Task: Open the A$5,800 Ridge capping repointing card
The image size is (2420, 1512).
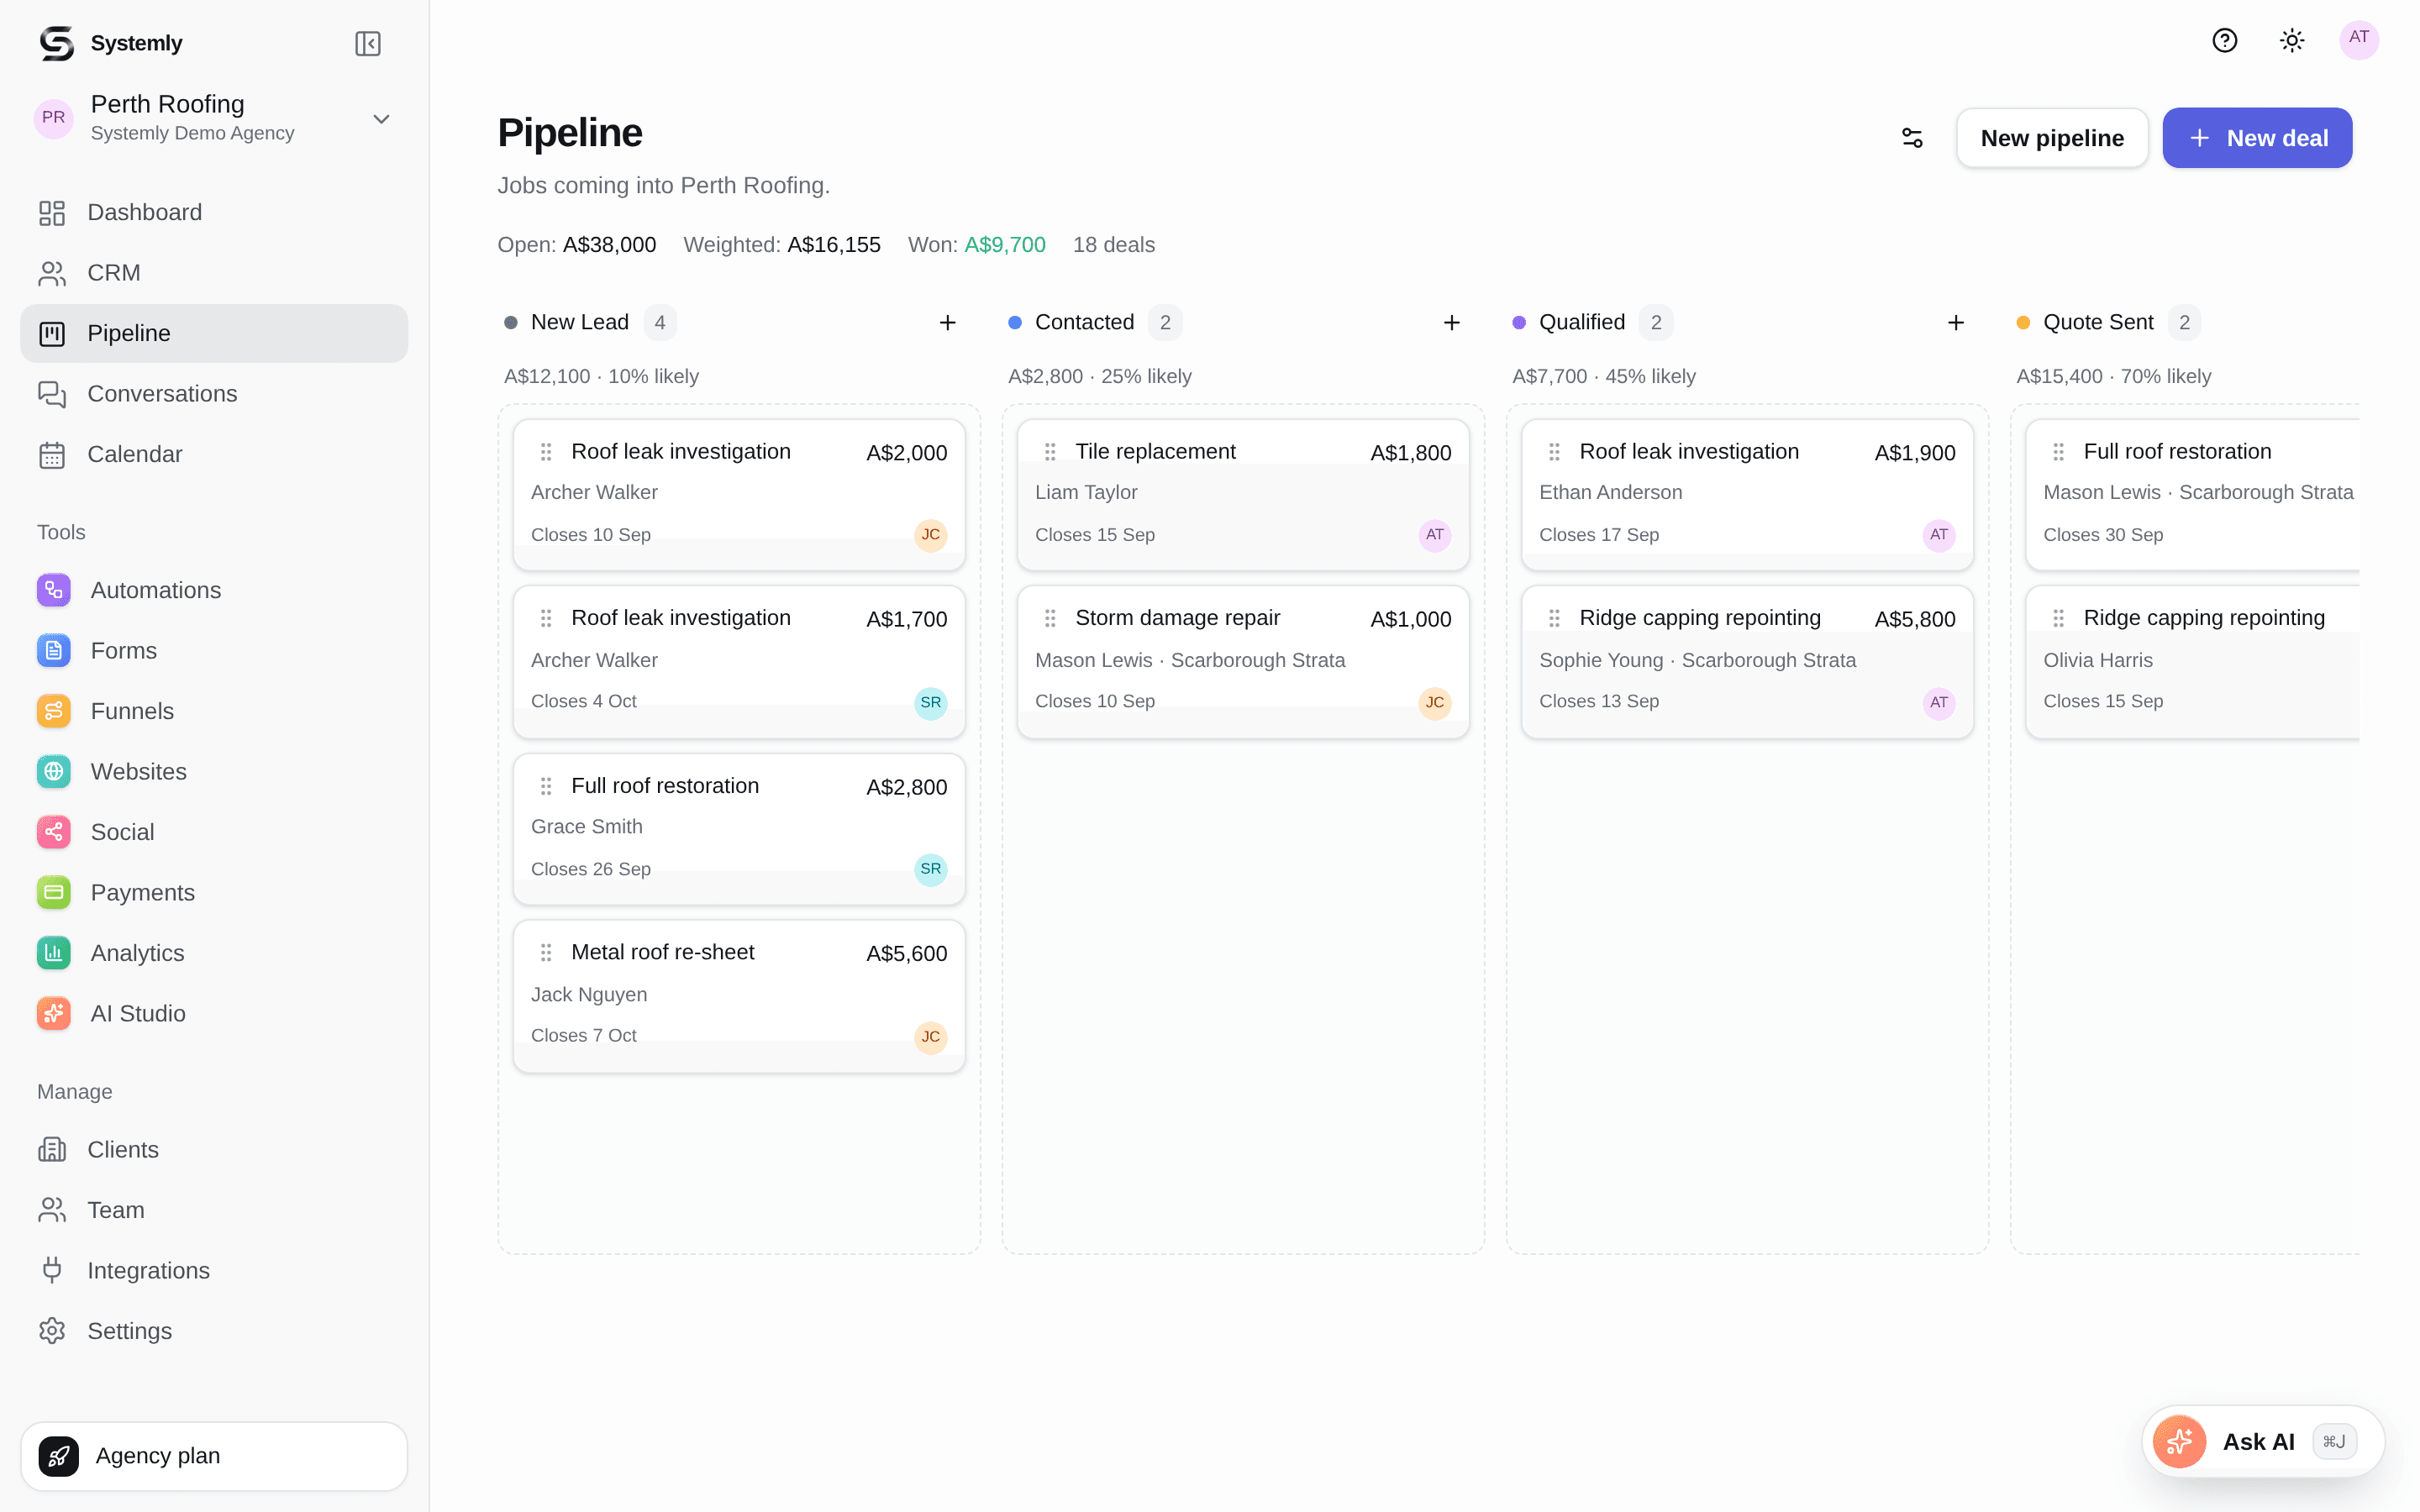Action: coord(1747,662)
